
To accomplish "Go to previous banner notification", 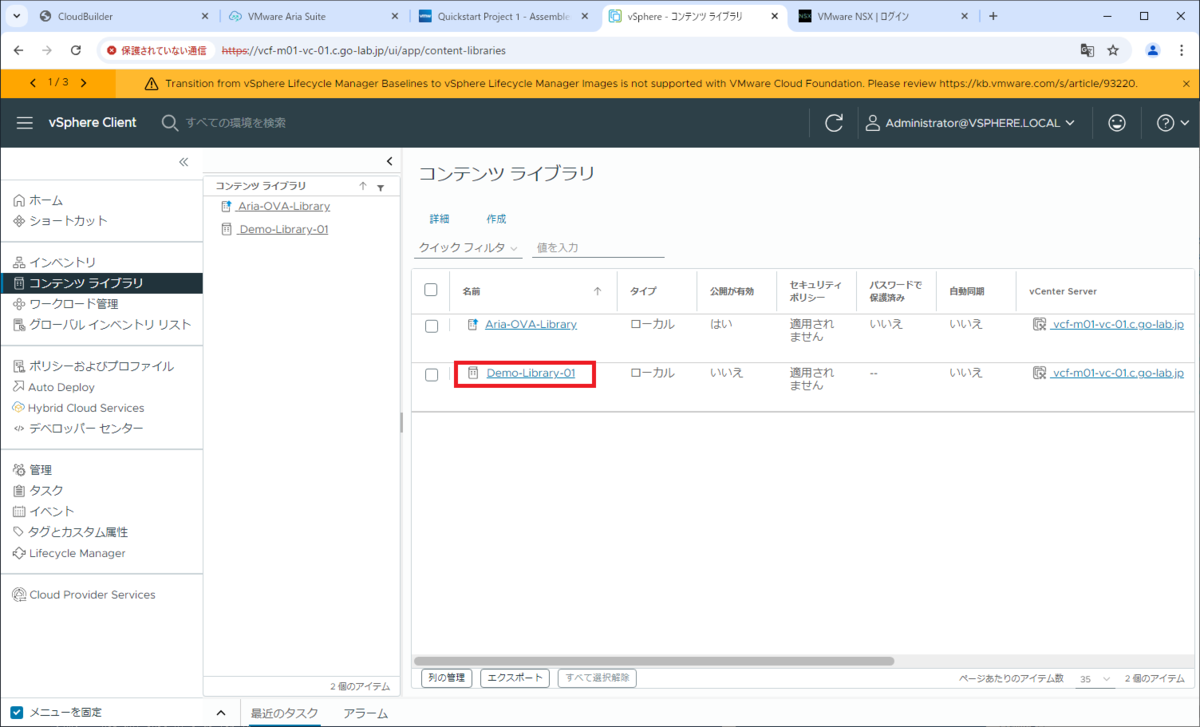I will tap(34, 83).
